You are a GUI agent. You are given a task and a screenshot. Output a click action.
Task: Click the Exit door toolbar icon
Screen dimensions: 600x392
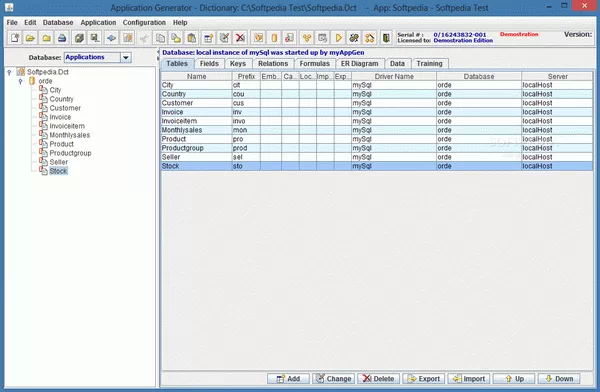point(386,38)
